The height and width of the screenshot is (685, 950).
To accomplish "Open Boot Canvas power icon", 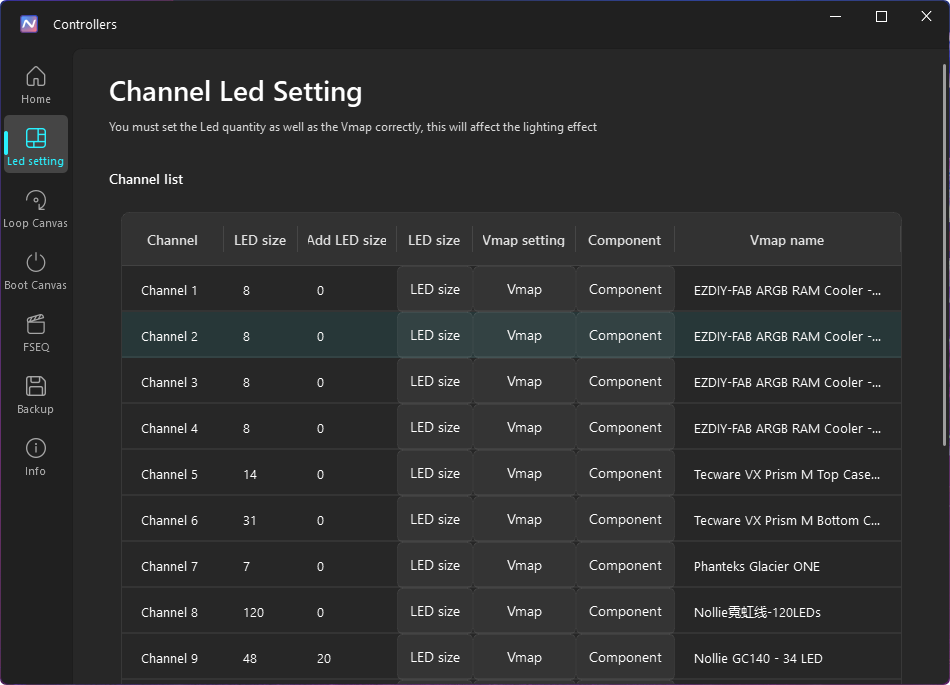I will (x=36, y=262).
